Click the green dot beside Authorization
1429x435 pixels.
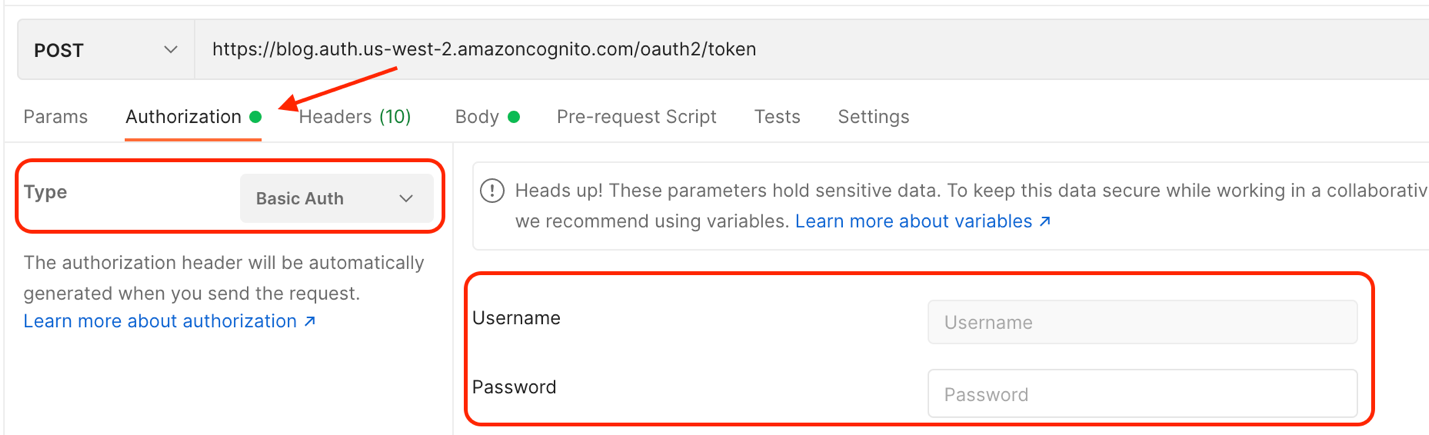tap(256, 117)
